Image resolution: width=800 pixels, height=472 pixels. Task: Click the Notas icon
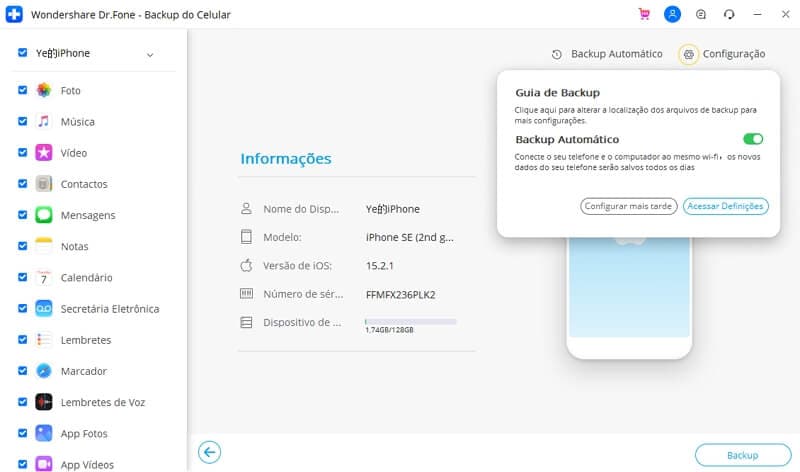click(x=44, y=246)
